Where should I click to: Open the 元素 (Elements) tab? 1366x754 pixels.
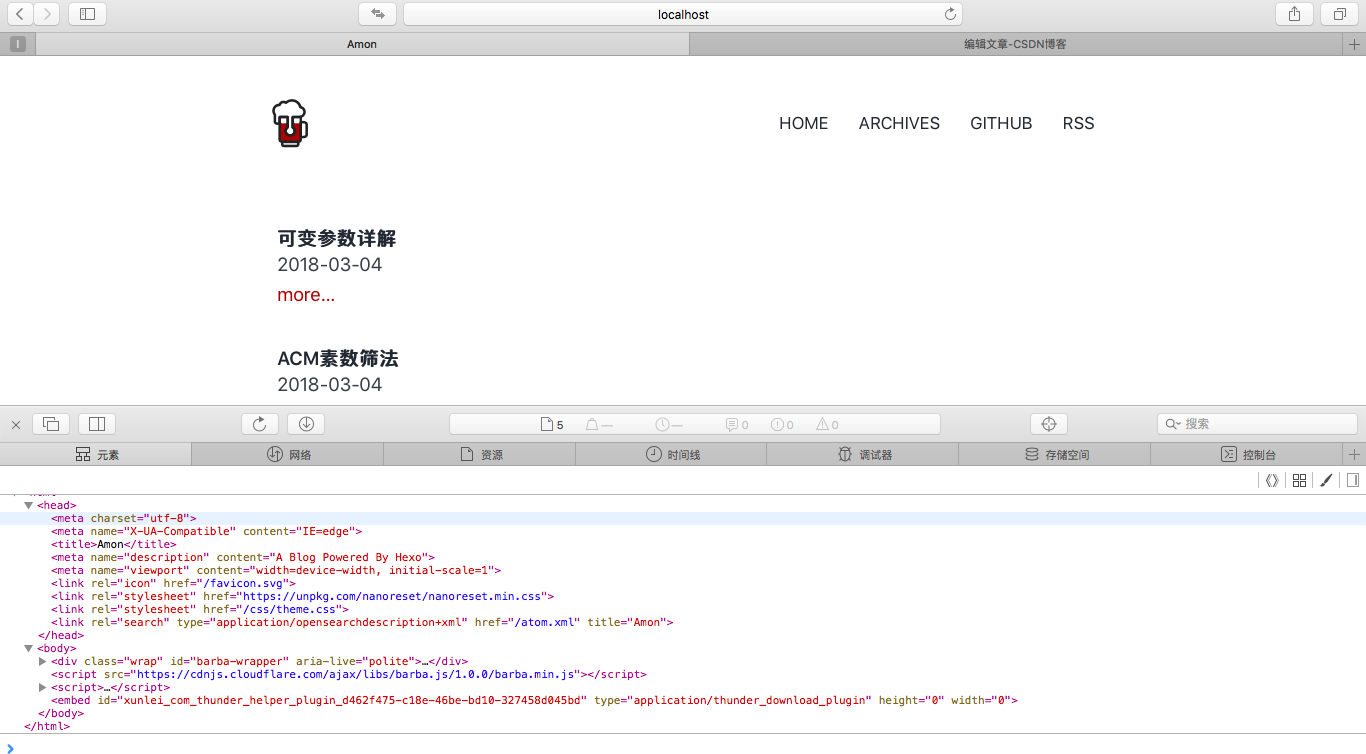click(x=96, y=454)
